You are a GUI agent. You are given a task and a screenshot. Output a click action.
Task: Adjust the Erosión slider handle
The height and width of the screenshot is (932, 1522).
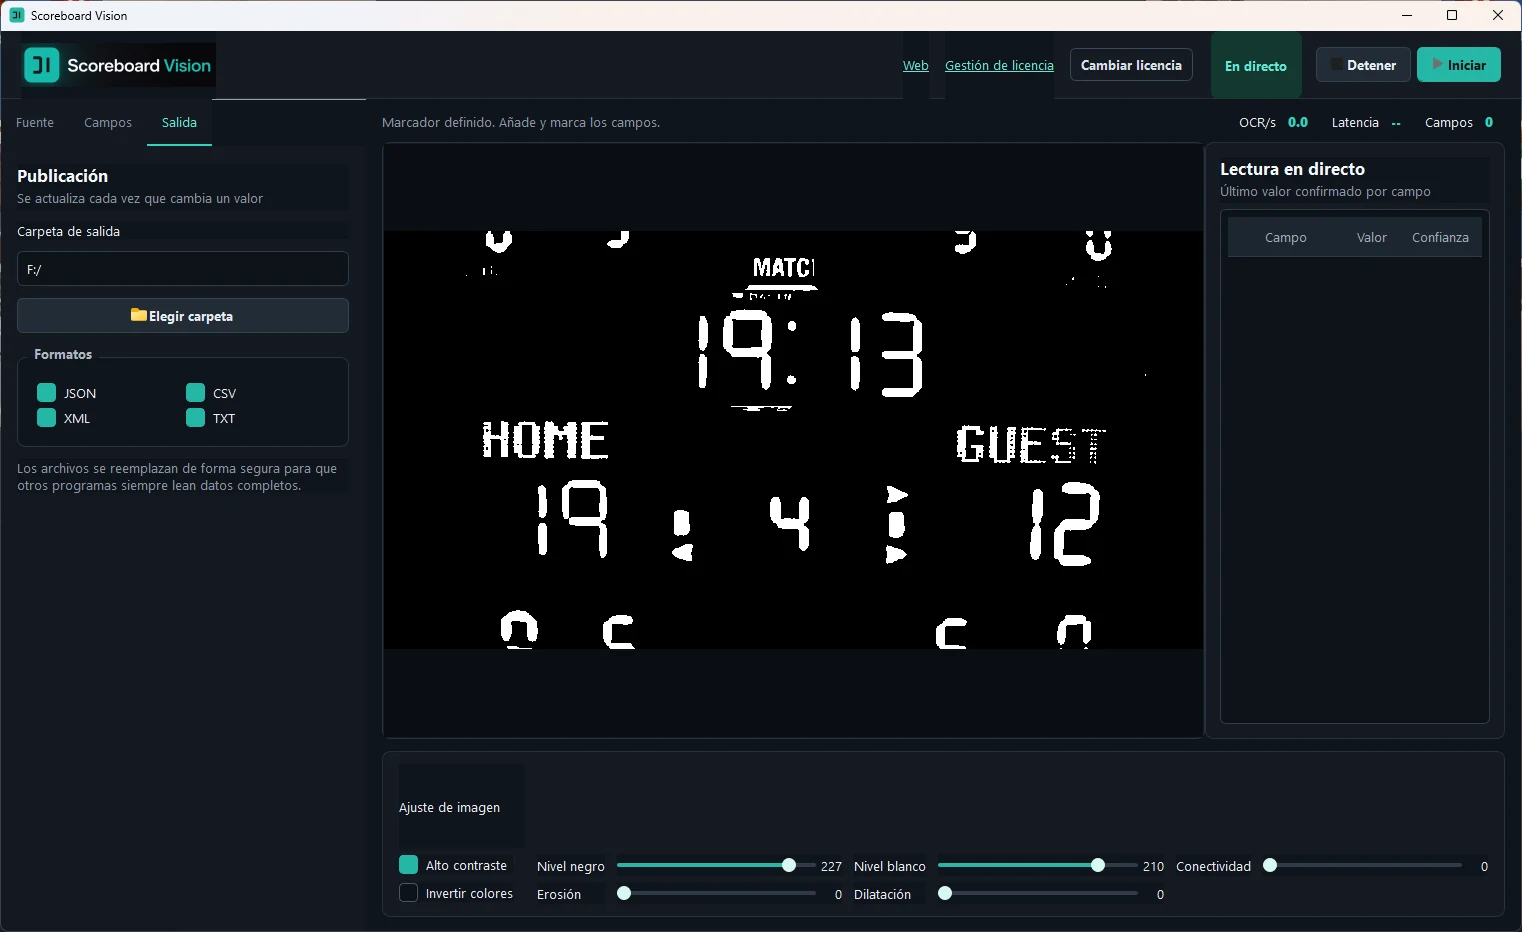coord(624,893)
